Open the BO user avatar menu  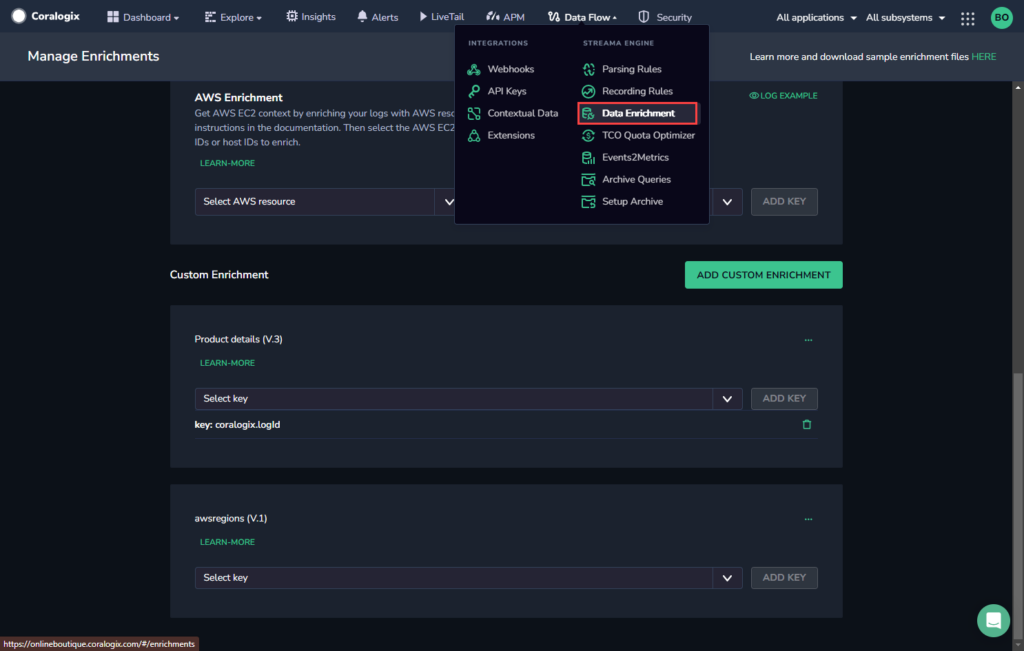click(1001, 18)
